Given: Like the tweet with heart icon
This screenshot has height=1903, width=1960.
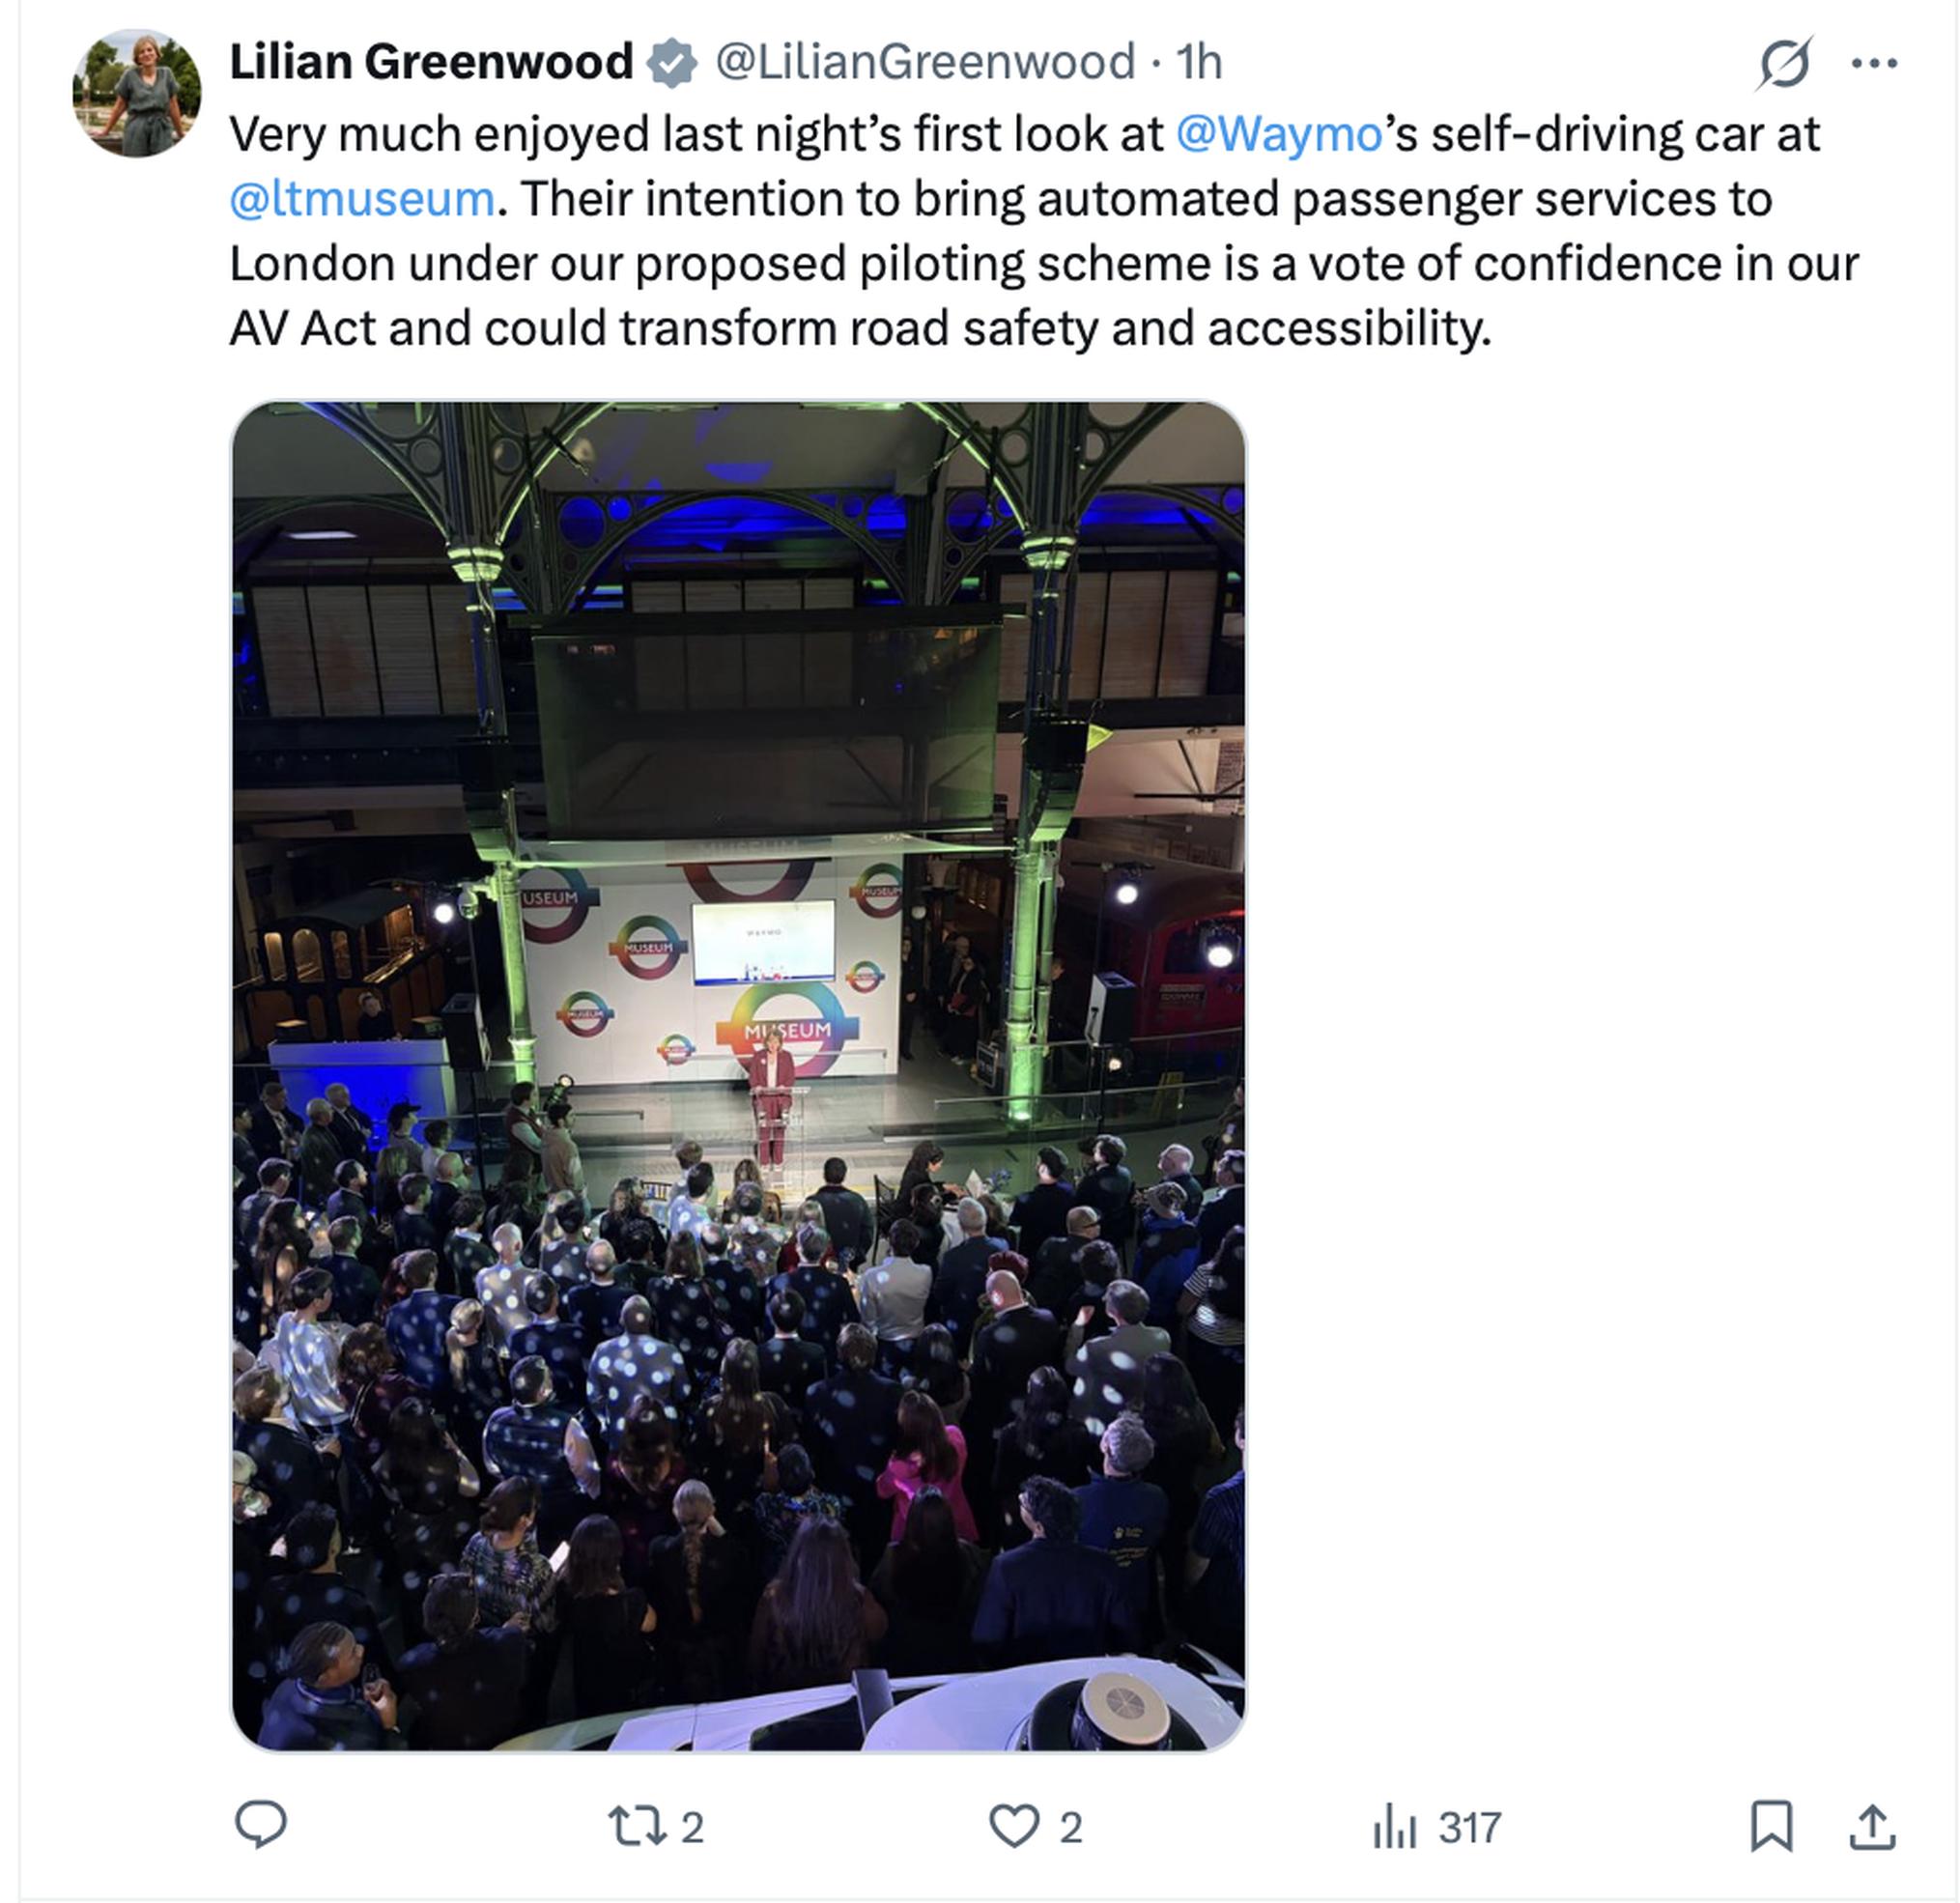Looking at the screenshot, I should pos(1014,1826).
